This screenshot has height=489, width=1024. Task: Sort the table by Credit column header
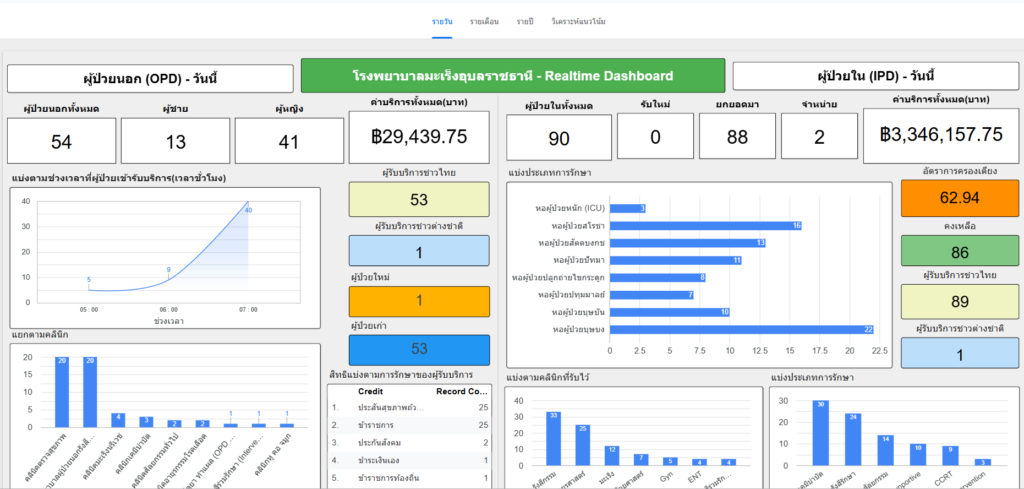(x=371, y=391)
